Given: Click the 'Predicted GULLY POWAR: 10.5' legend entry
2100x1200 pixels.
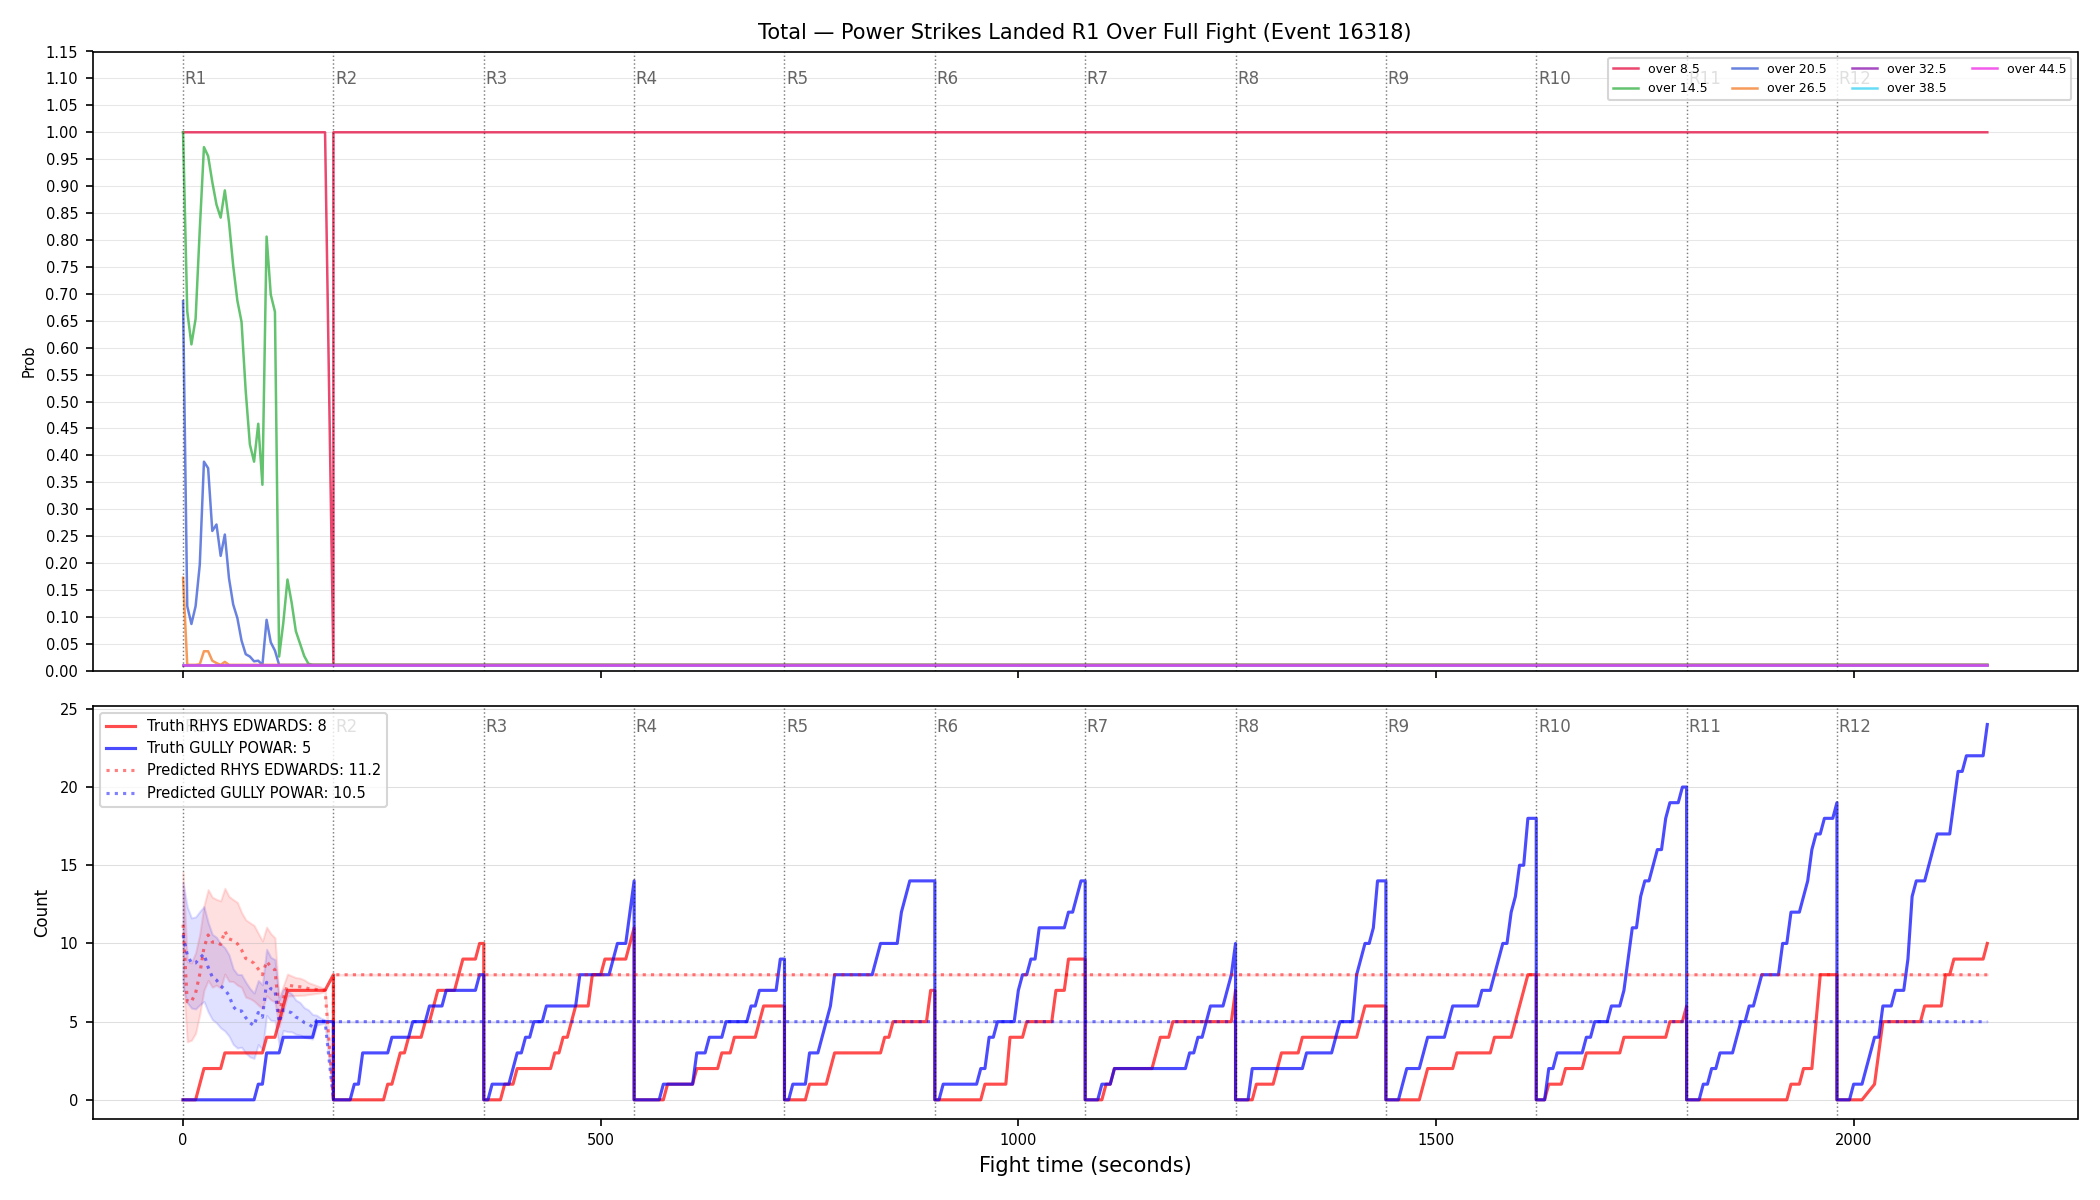Looking at the screenshot, I should click(x=256, y=793).
